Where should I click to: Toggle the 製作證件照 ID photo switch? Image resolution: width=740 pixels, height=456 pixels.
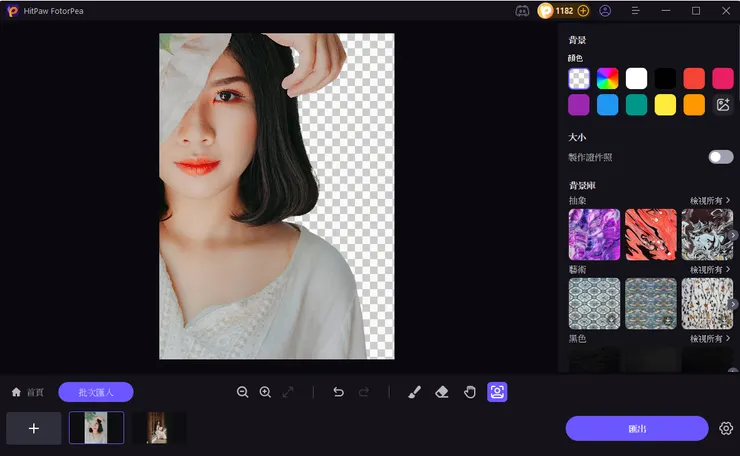[721, 157]
